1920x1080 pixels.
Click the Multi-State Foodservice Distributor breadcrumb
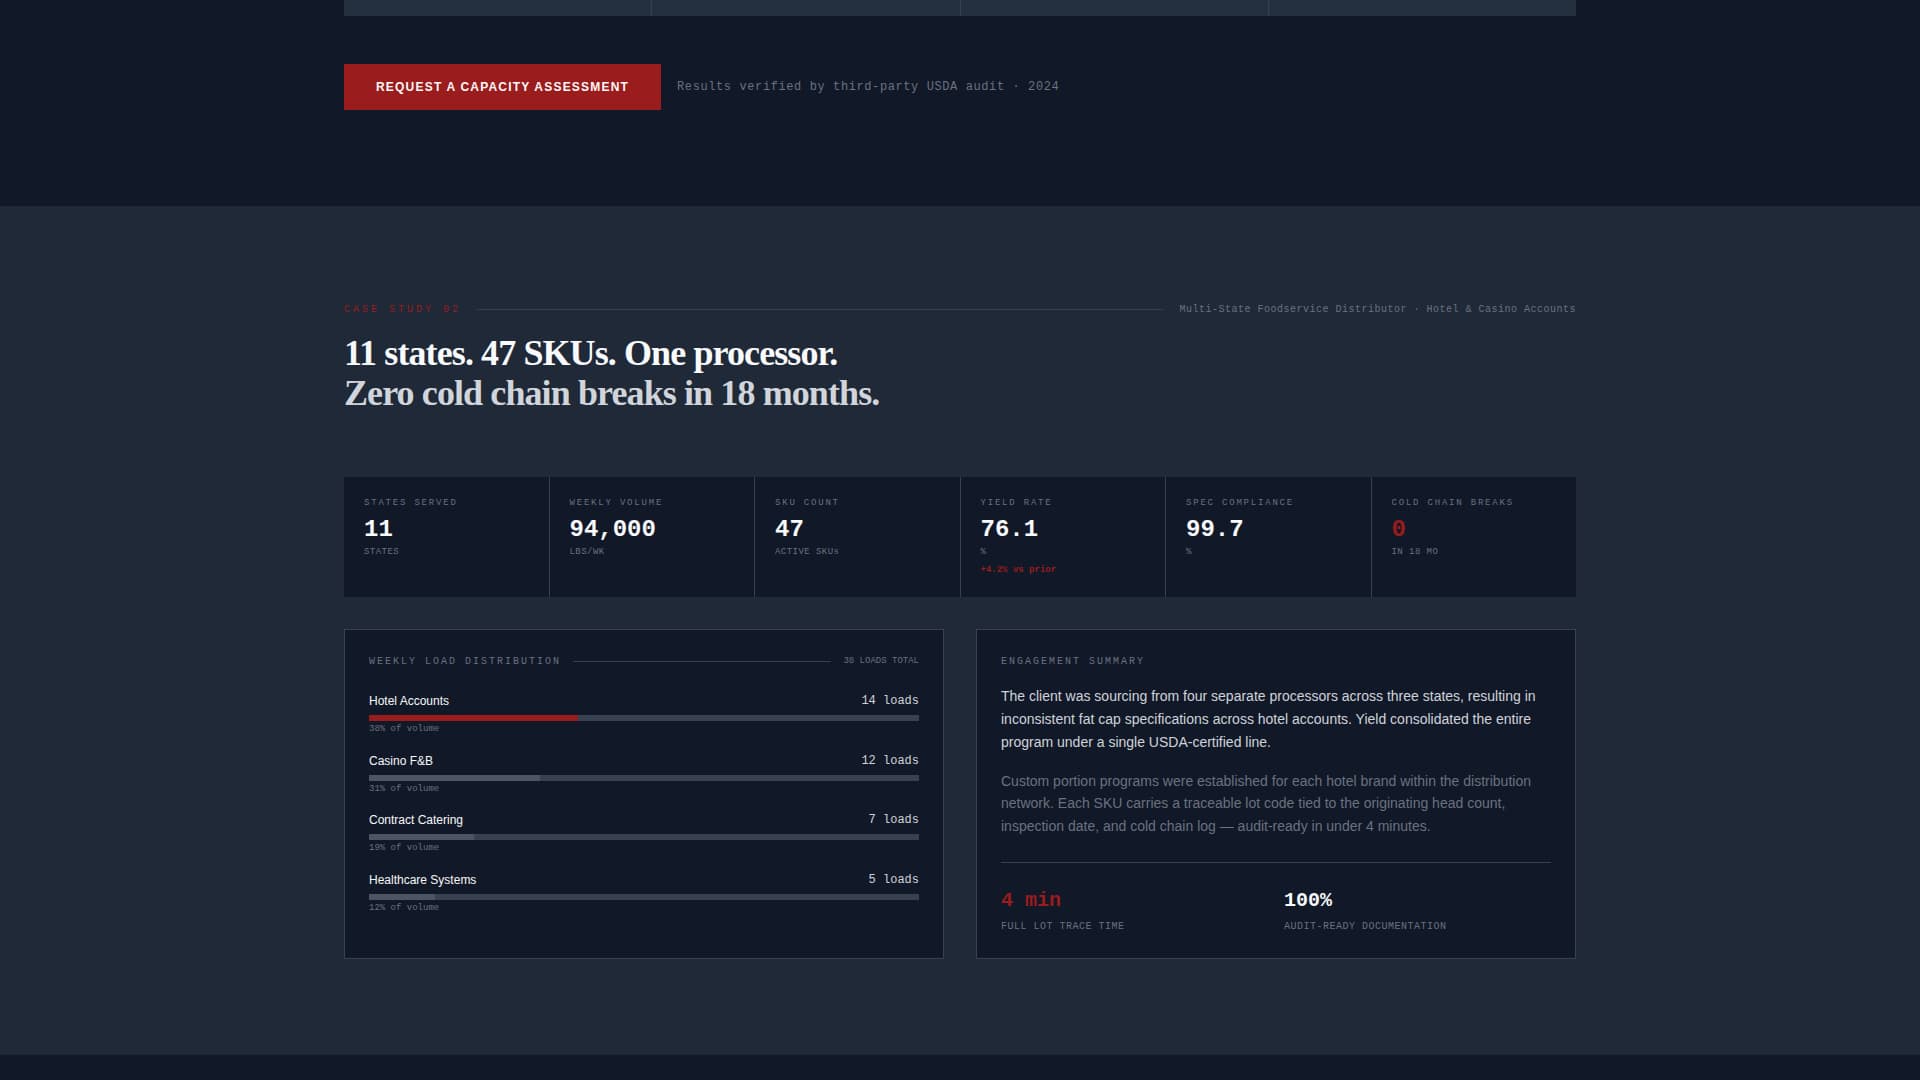click(x=1292, y=308)
